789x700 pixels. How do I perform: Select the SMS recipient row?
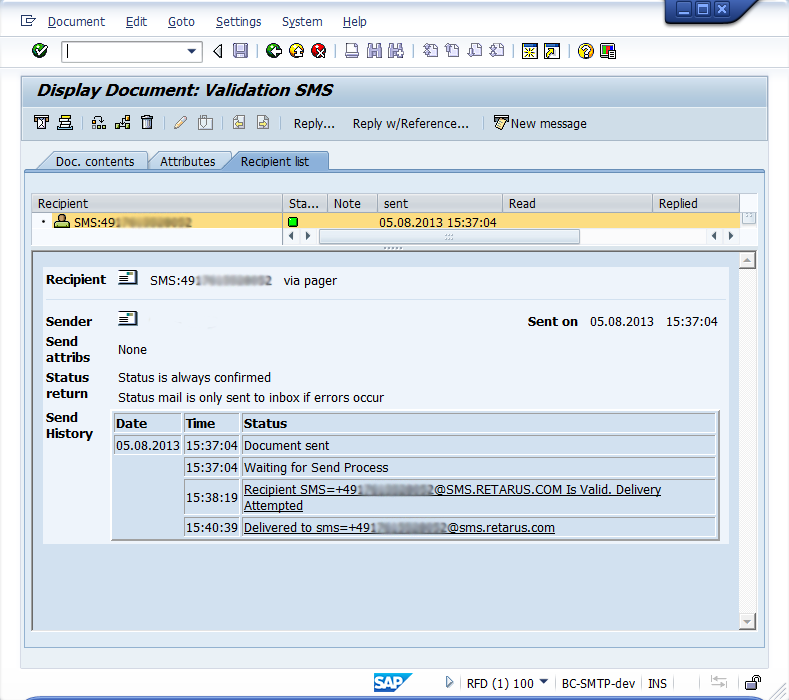132,222
